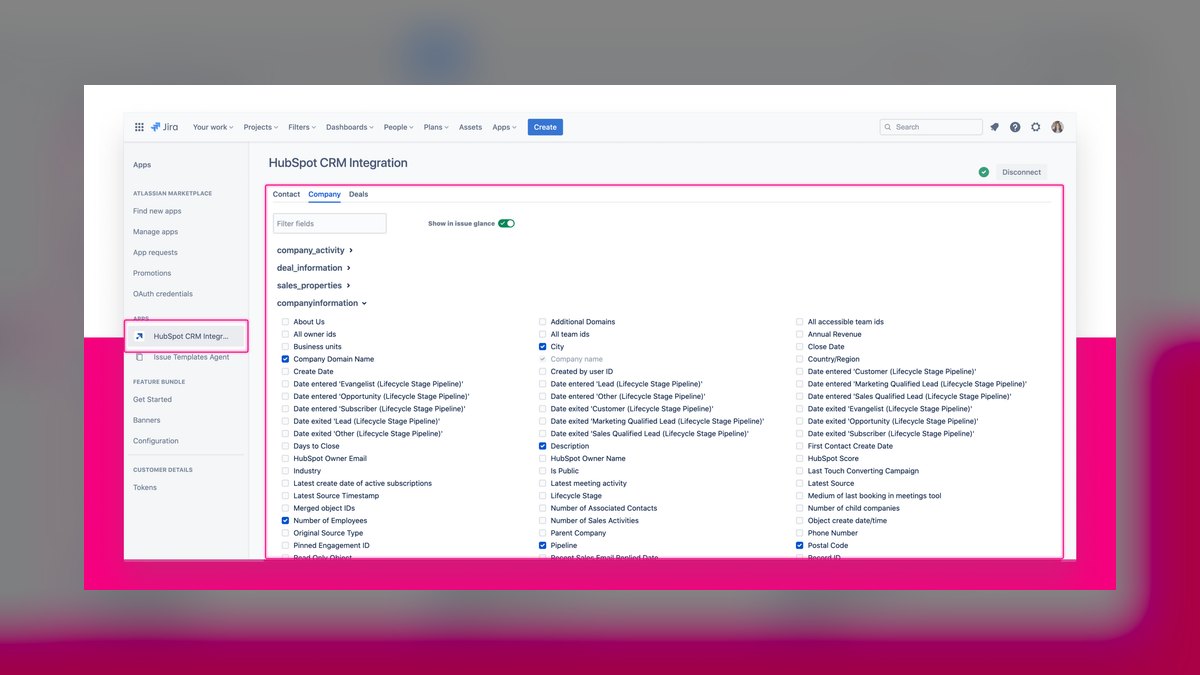Check the Annual Revenue checkbox
1200x675 pixels.
click(800, 334)
